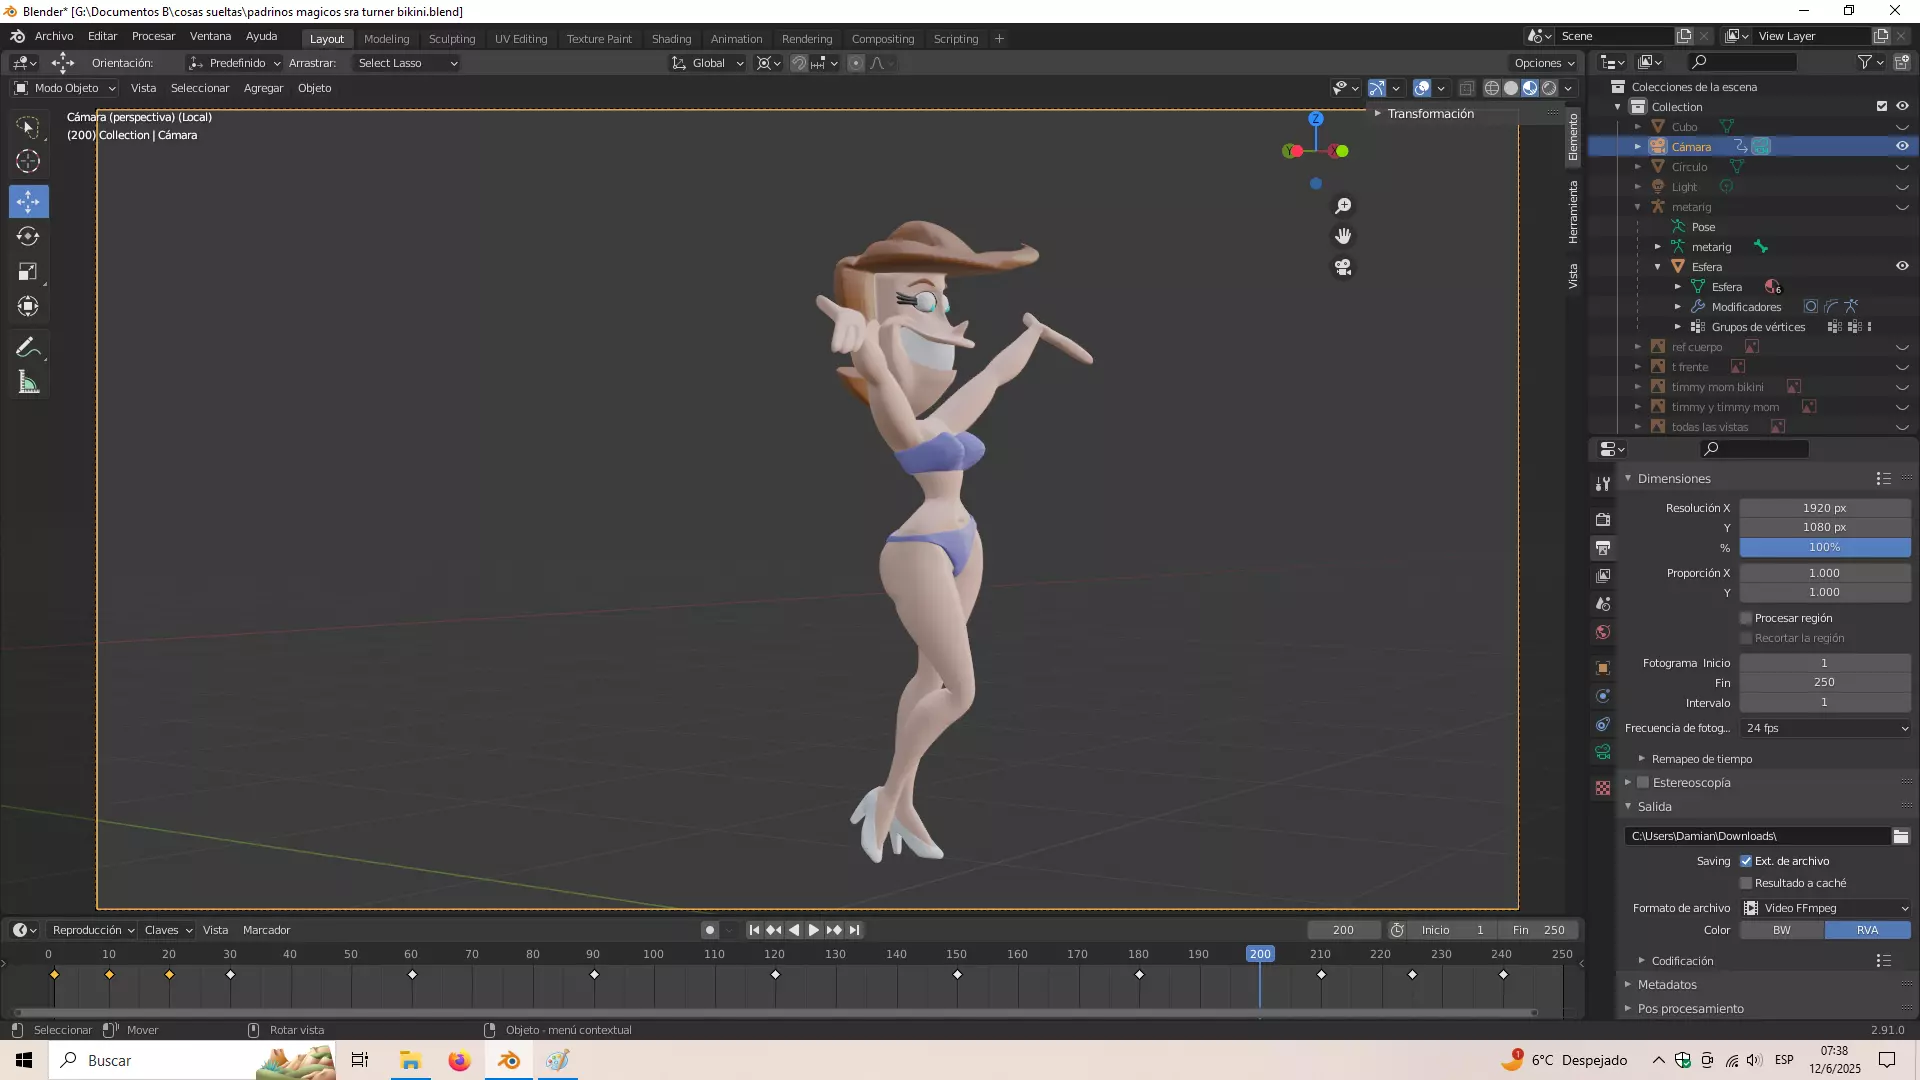Open the Scene properties tab
This screenshot has height=1080, width=1920.
(x=1603, y=604)
